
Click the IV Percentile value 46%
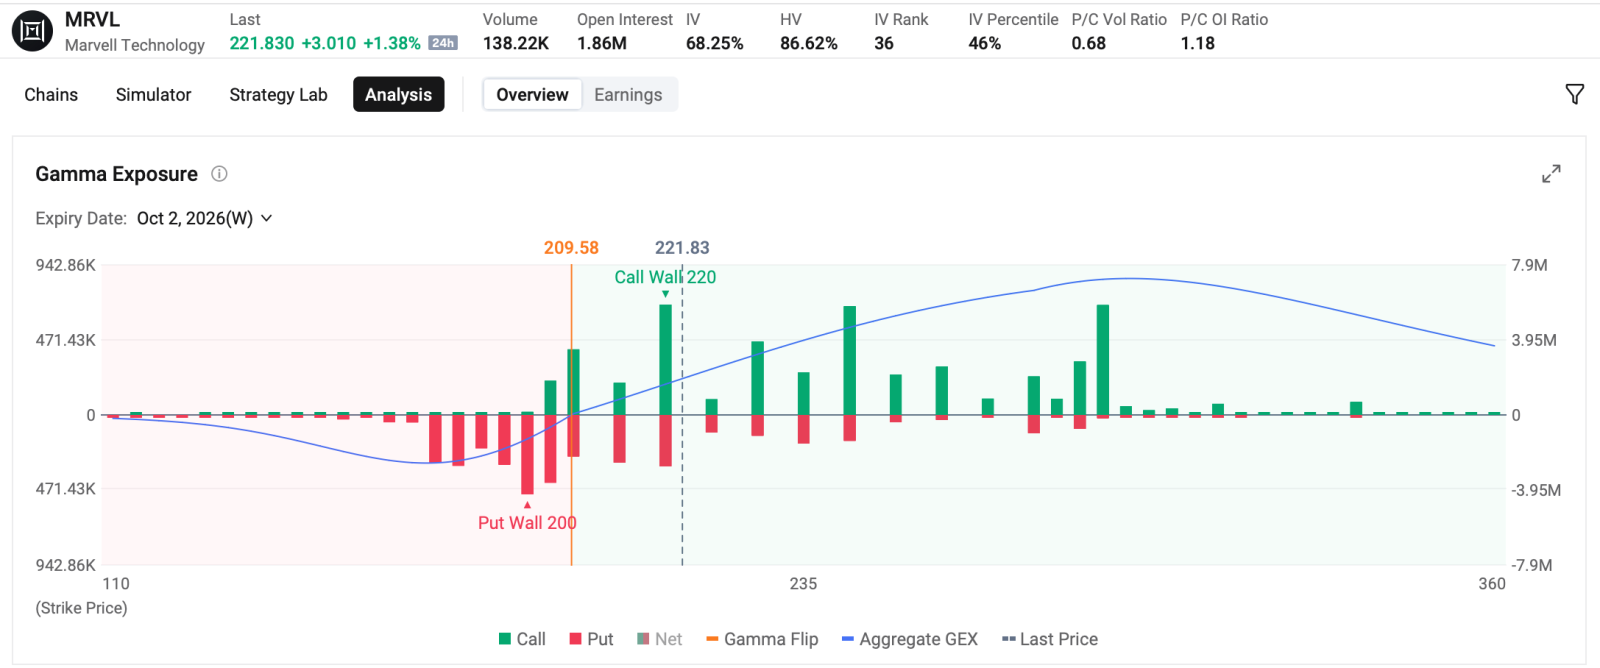985,43
